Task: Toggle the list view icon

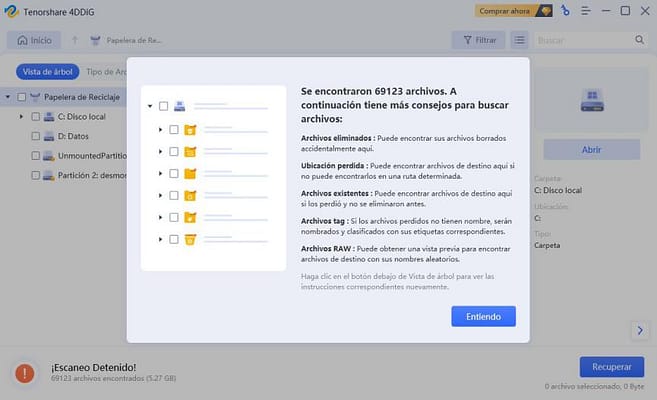Action: pyautogui.click(x=519, y=40)
